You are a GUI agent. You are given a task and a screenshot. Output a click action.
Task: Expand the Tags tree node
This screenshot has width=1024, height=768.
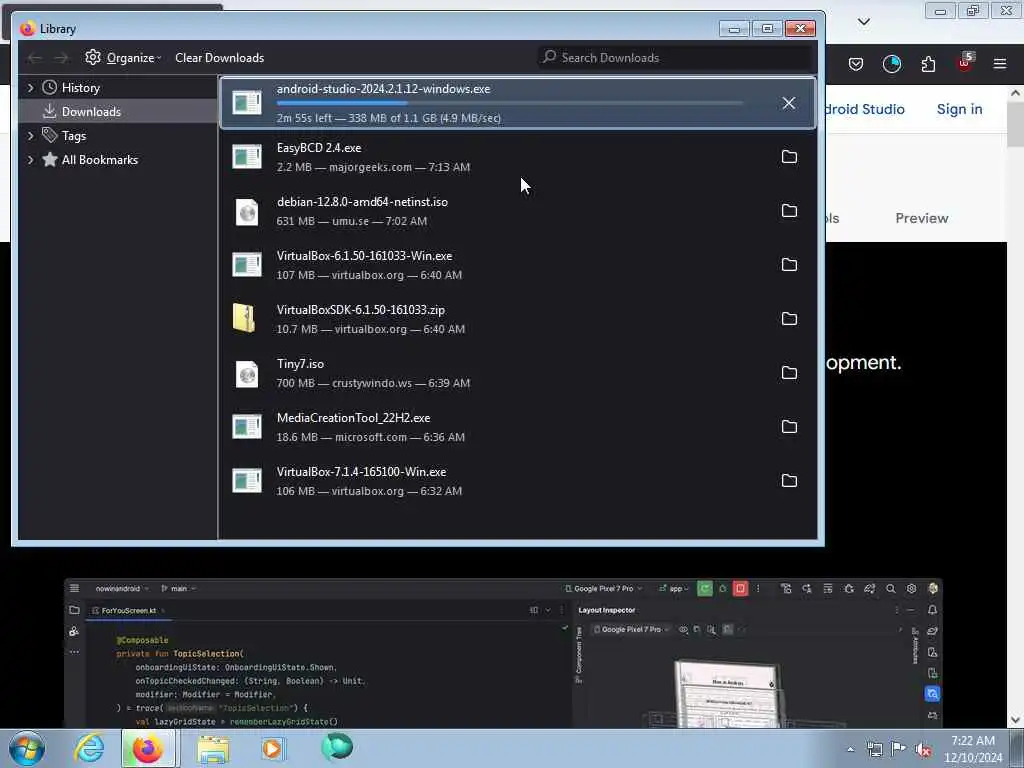pyautogui.click(x=30, y=136)
